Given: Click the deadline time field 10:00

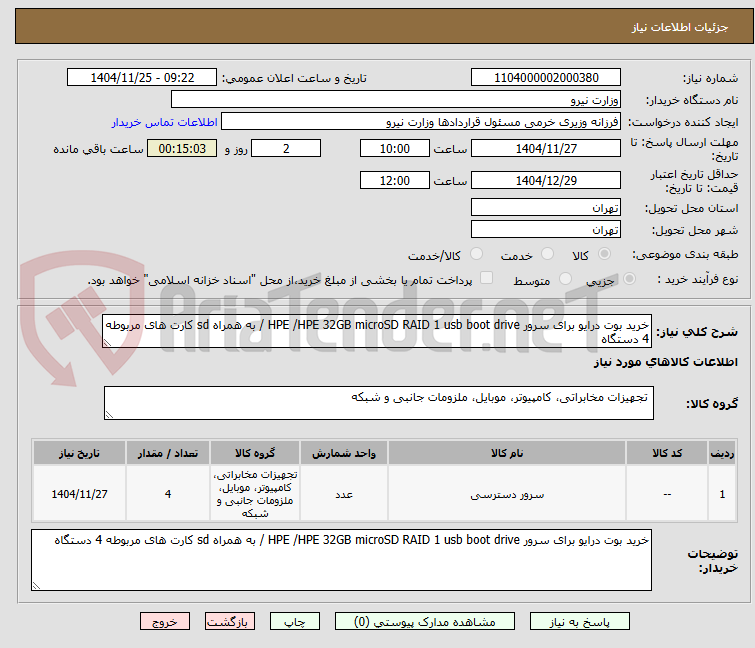Looking at the screenshot, I should [395, 148].
